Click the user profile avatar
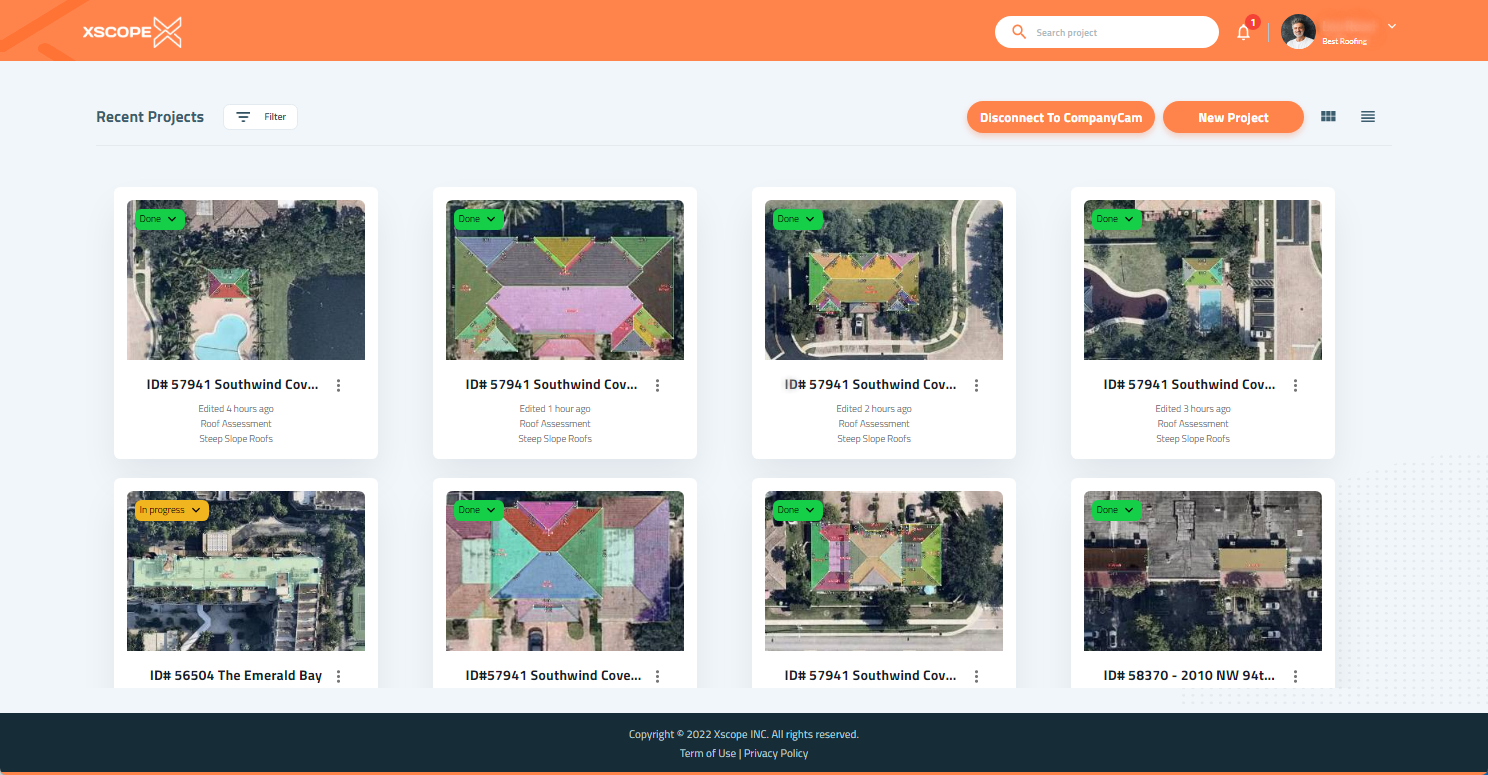Viewport: 1488px width, 775px height. [1298, 32]
